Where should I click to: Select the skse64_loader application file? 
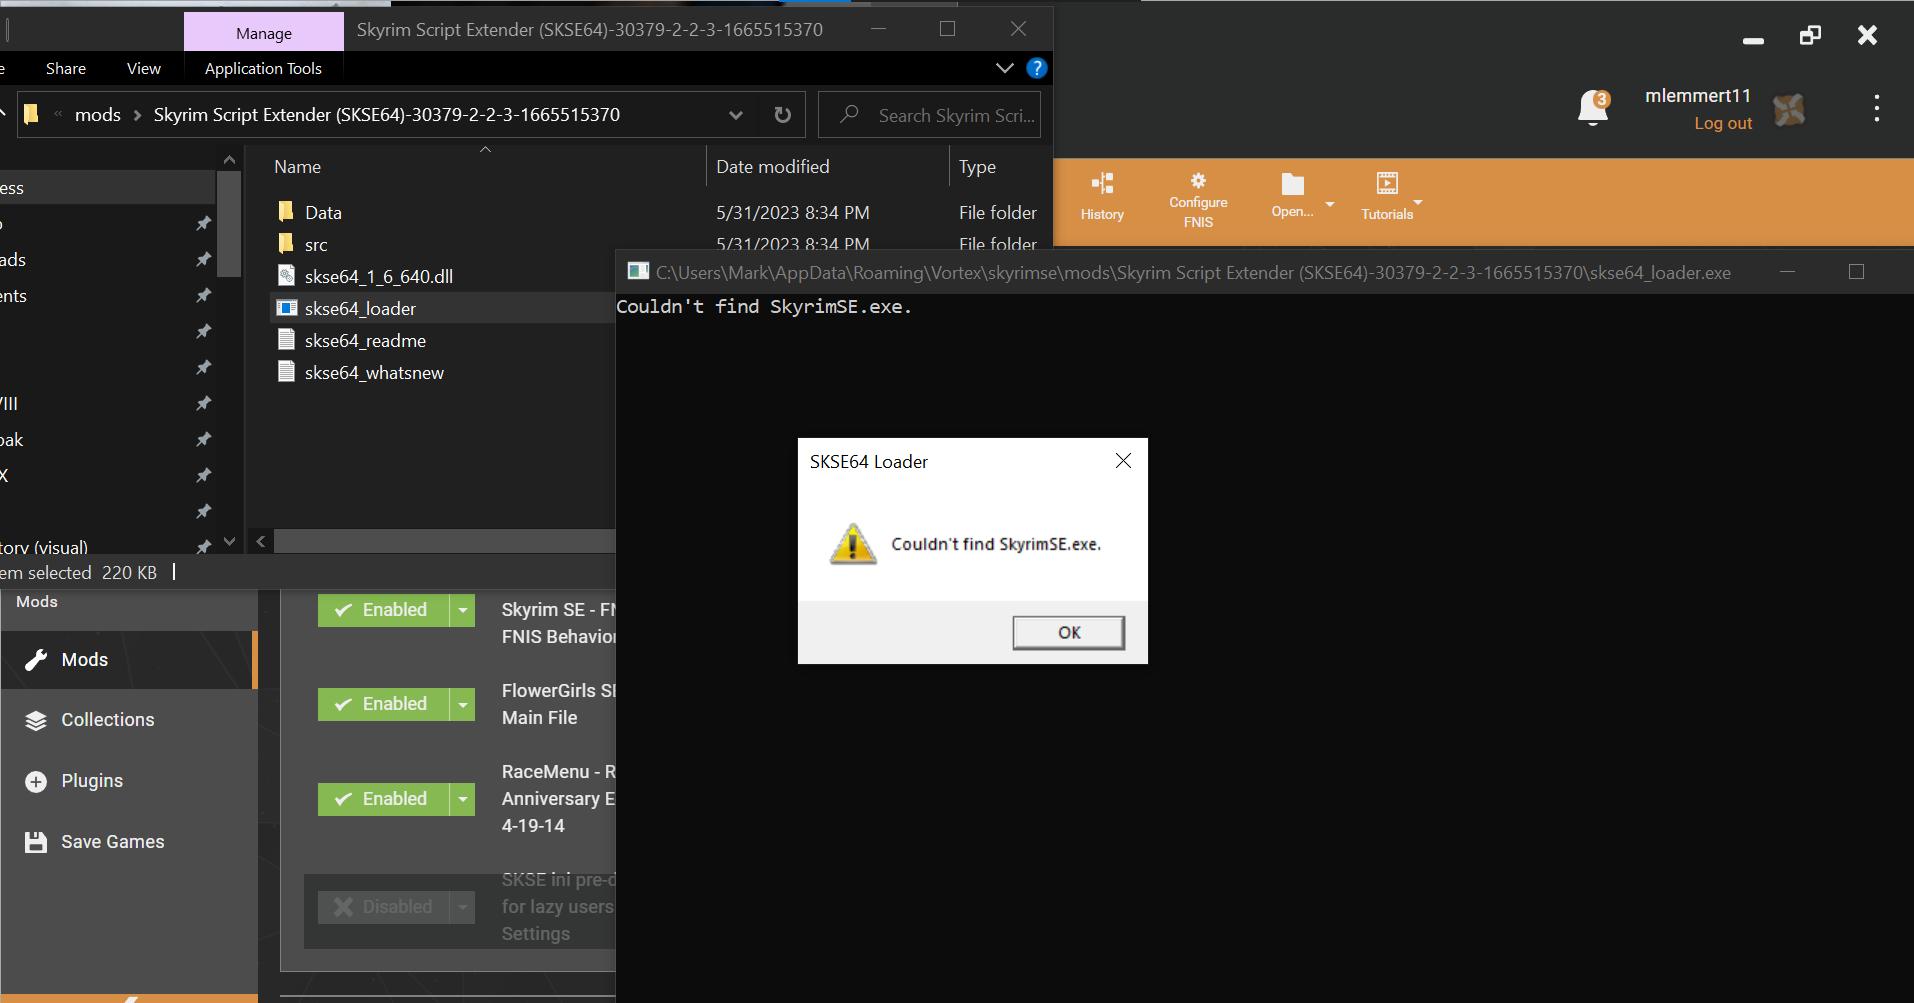pyautogui.click(x=360, y=308)
